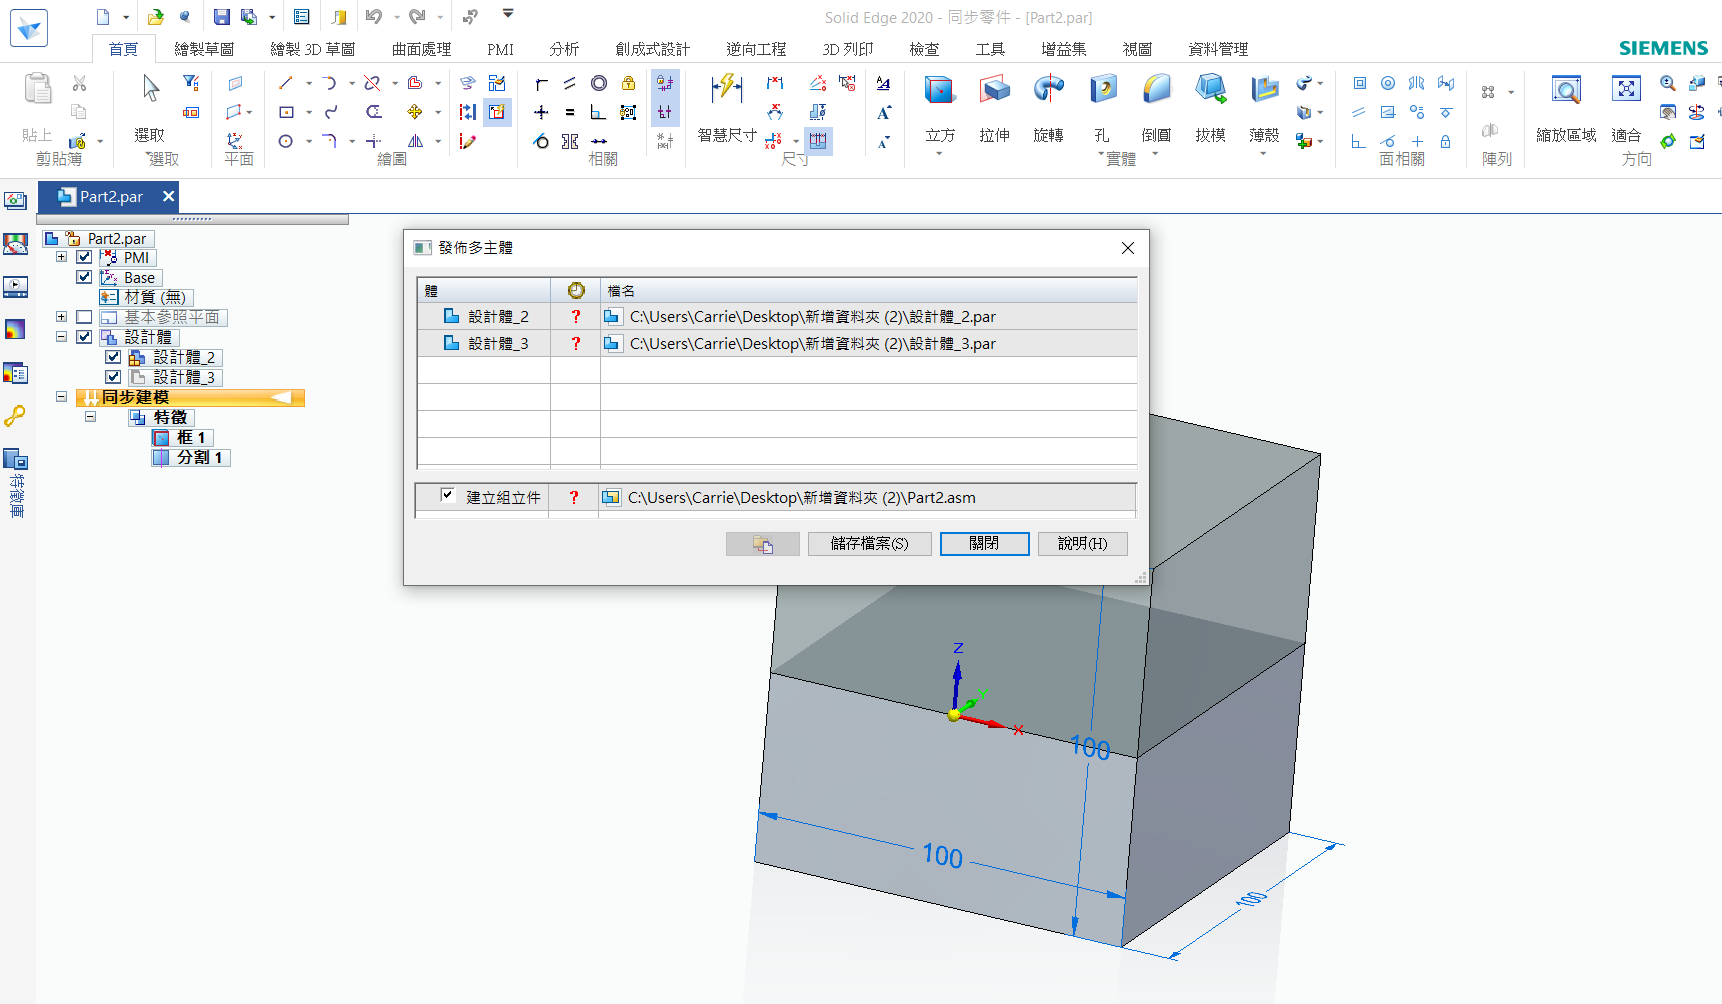The image size is (1722, 1004).
Task: Toggle the 設計體_2 checkbox in tree
Action: point(113,357)
